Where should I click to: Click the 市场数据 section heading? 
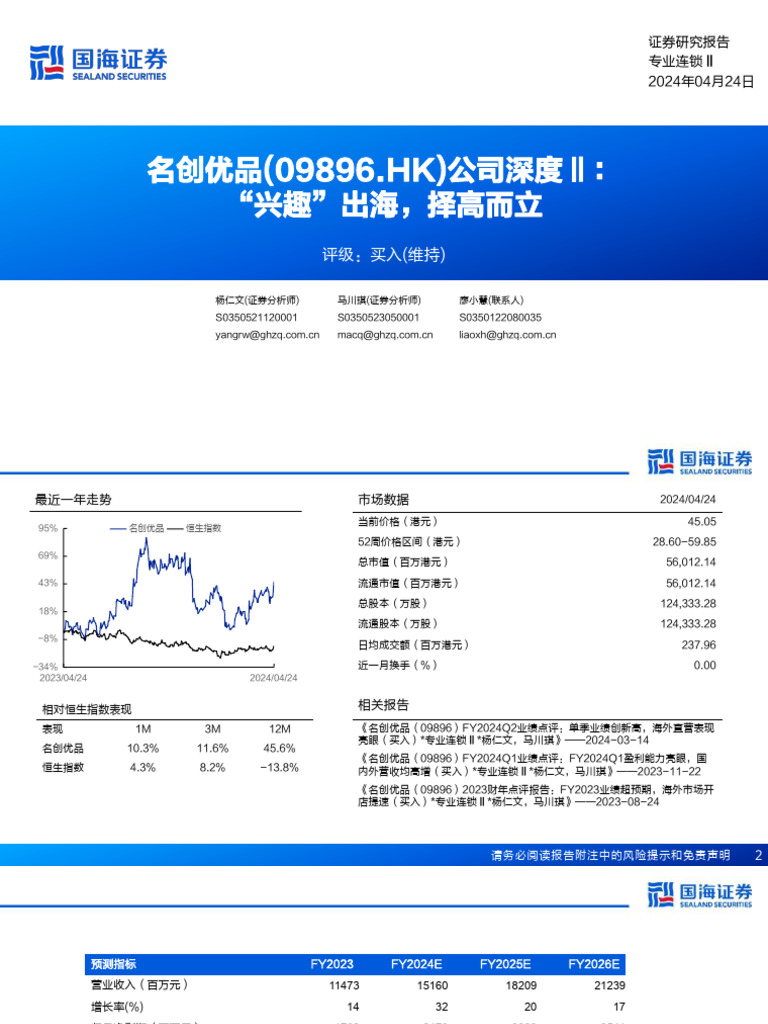pyautogui.click(x=383, y=500)
